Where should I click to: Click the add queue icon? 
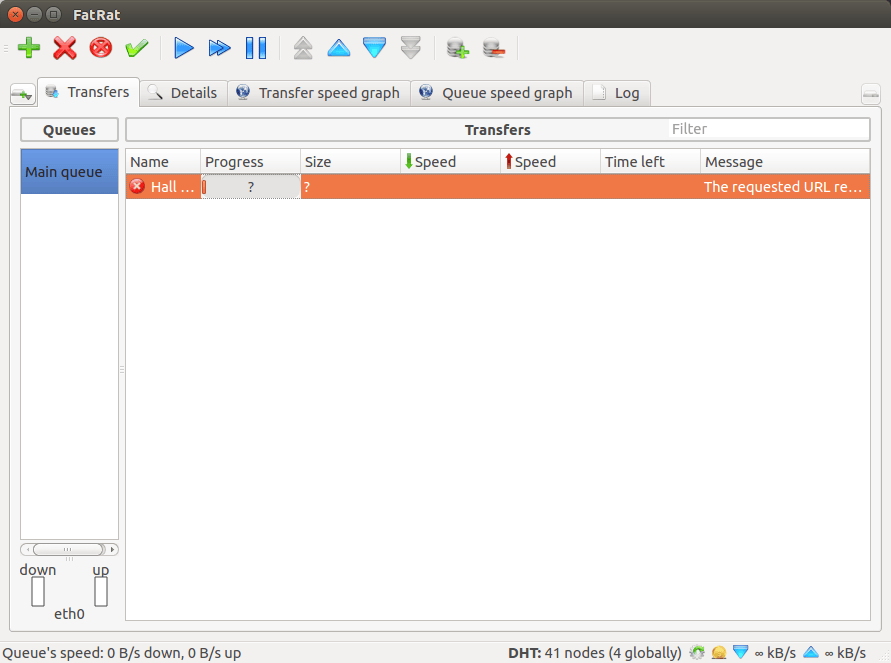457,48
